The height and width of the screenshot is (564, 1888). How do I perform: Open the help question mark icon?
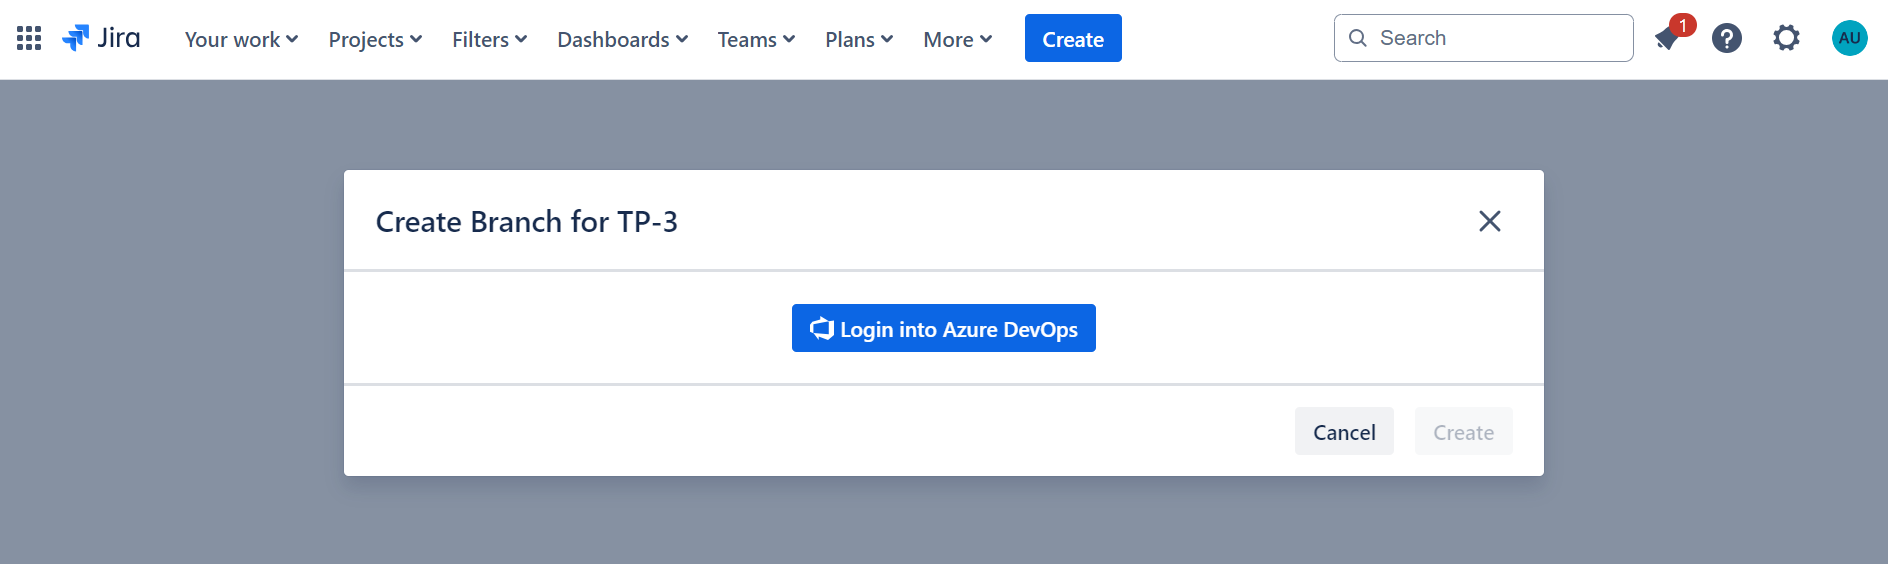[x=1727, y=38]
